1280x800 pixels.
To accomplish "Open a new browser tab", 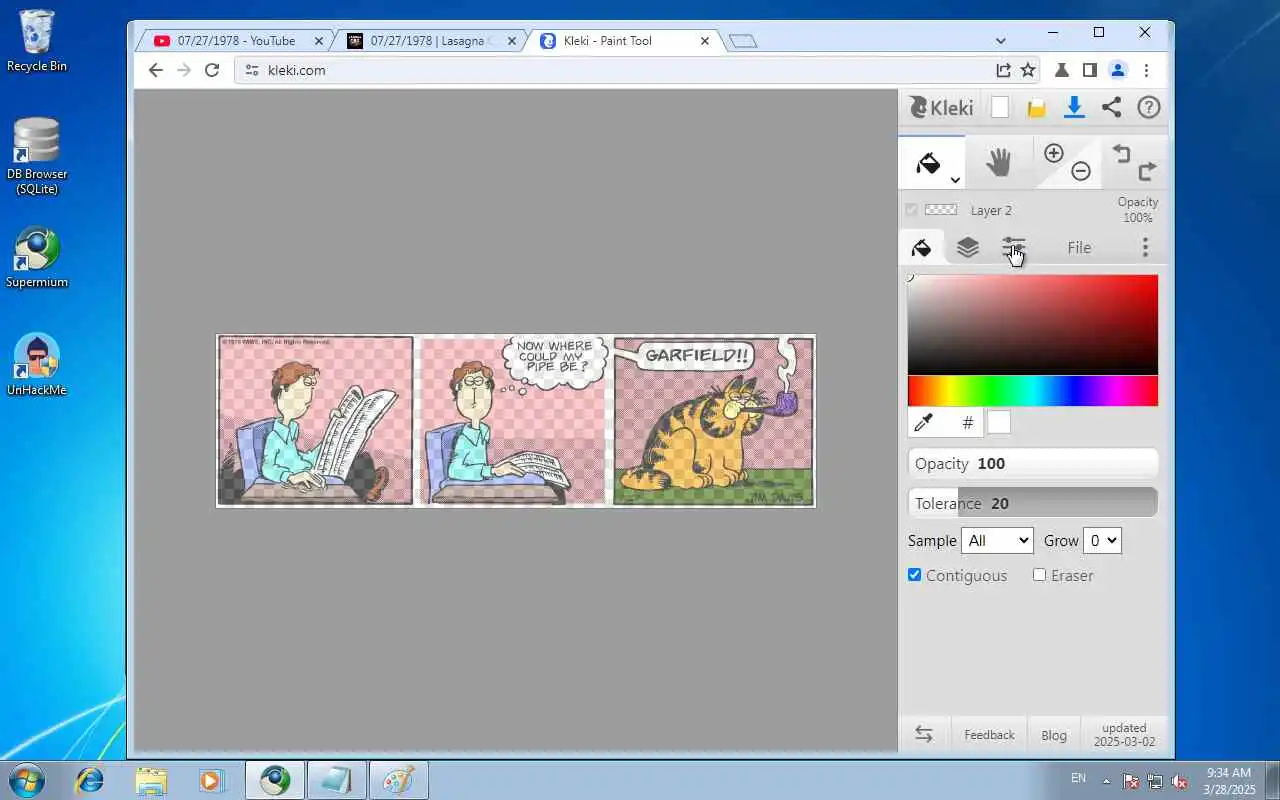I will click(743, 41).
